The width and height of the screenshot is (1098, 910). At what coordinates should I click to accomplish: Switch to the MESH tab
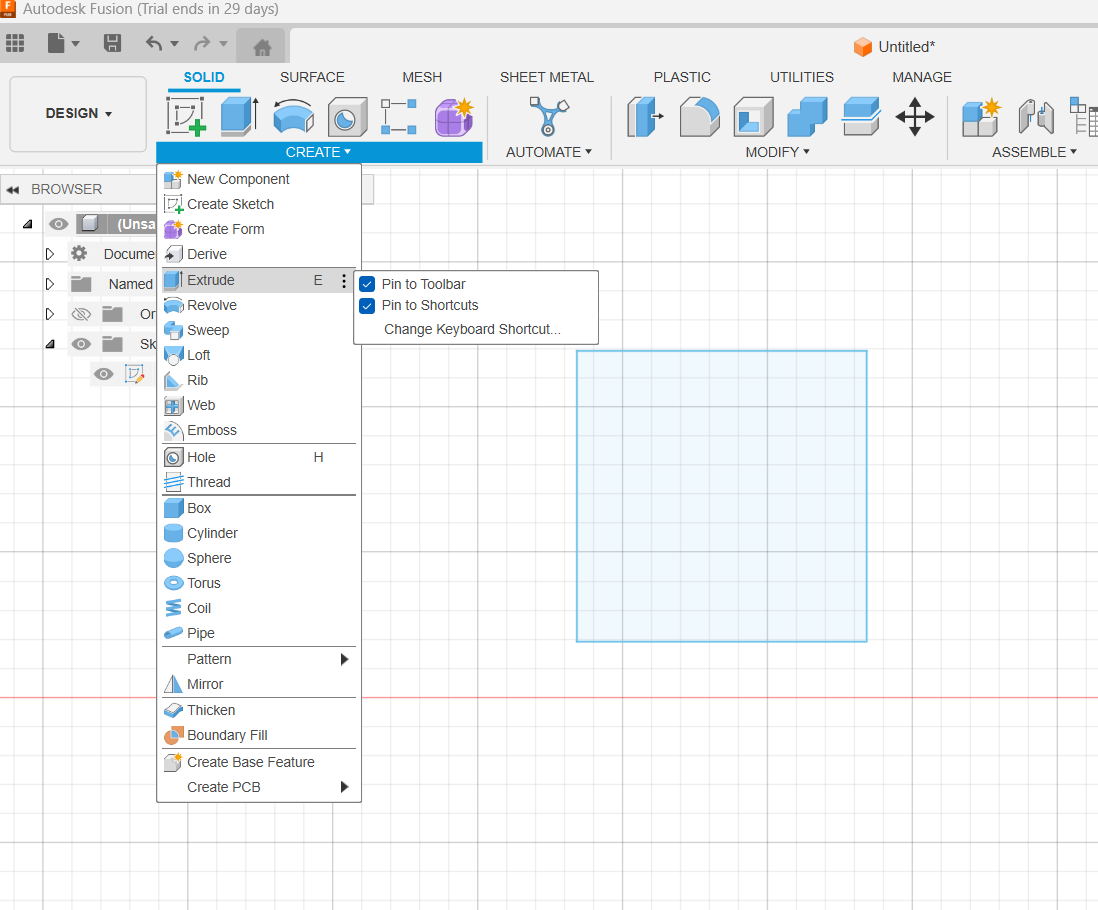422,77
